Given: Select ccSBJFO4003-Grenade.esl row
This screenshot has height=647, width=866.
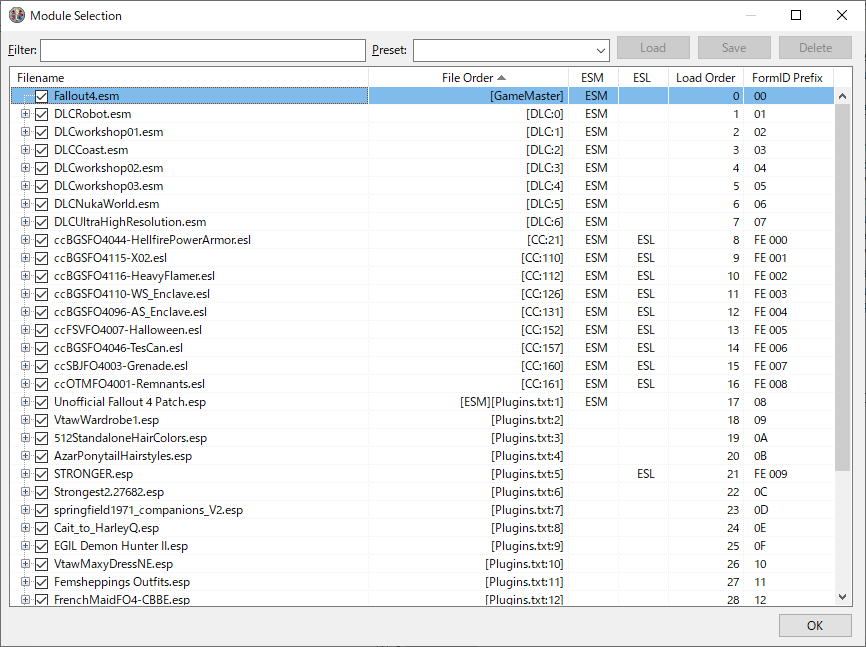Looking at the screenshot, I should pos(423,366).
